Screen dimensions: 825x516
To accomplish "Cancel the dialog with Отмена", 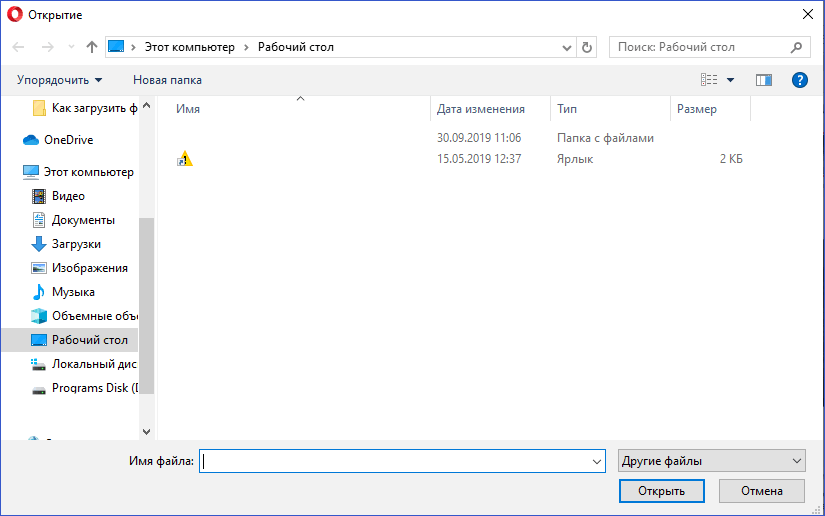I will tap(761, 491).
